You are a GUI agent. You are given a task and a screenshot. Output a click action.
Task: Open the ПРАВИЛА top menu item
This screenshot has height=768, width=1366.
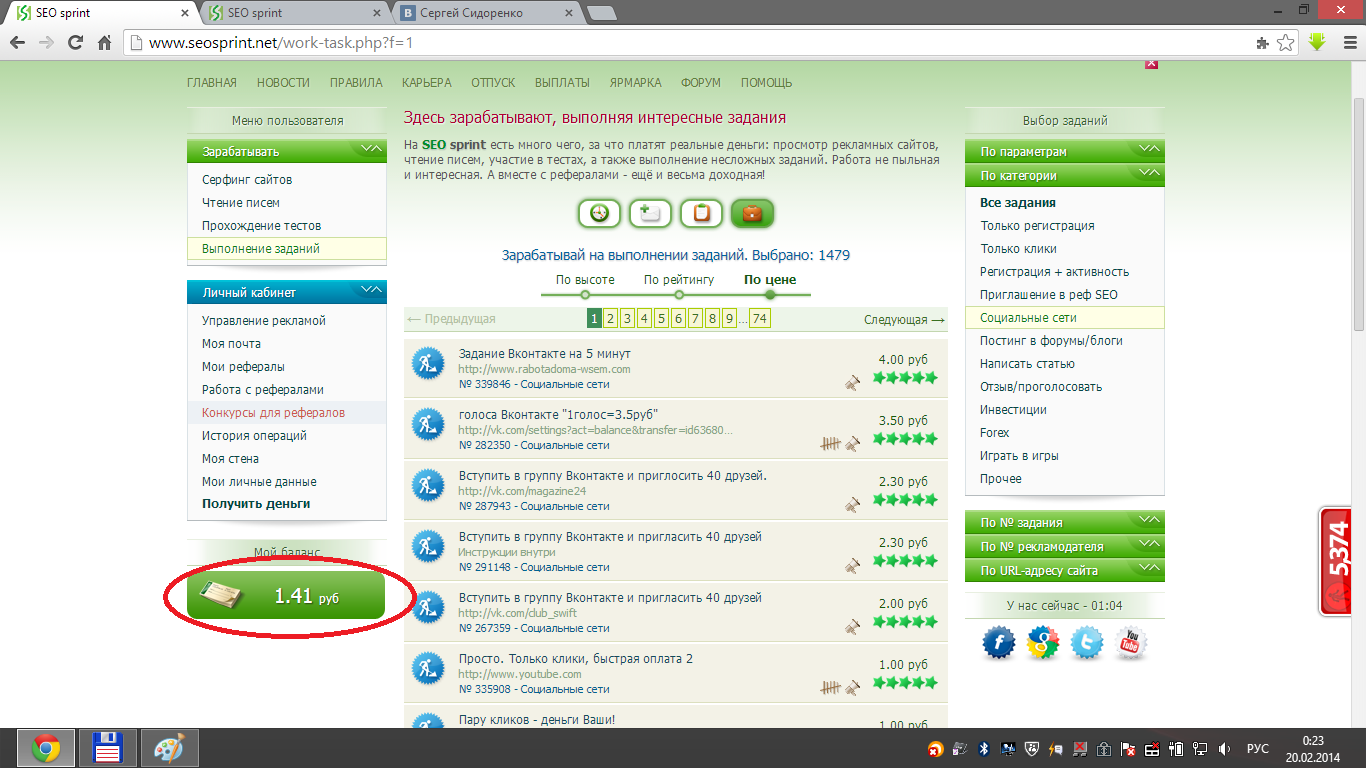click(x=356, y=83)
